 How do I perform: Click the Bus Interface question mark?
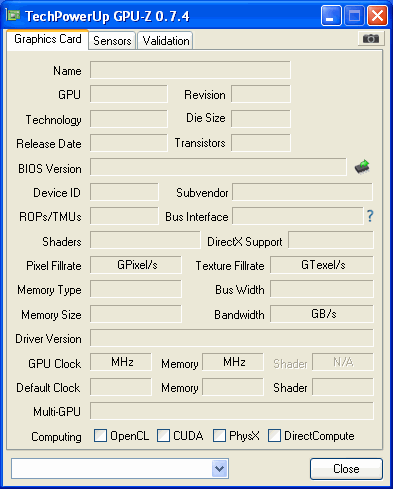[370, 216]
